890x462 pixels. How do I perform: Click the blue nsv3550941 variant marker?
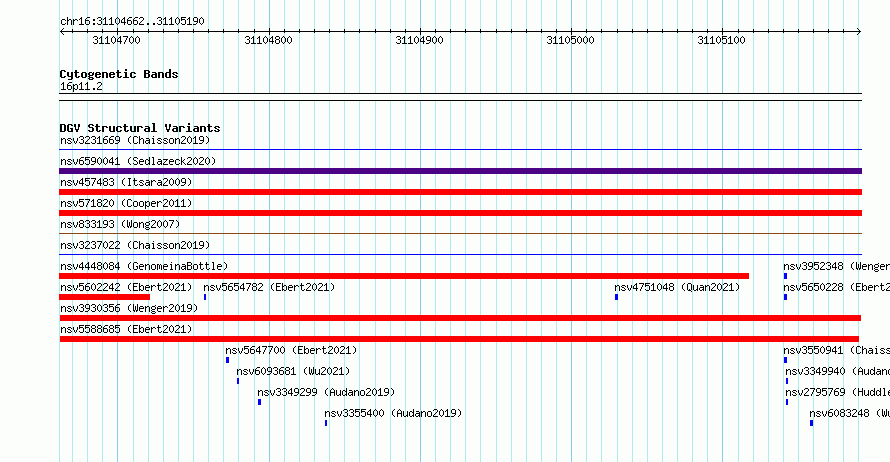[785, 360]
